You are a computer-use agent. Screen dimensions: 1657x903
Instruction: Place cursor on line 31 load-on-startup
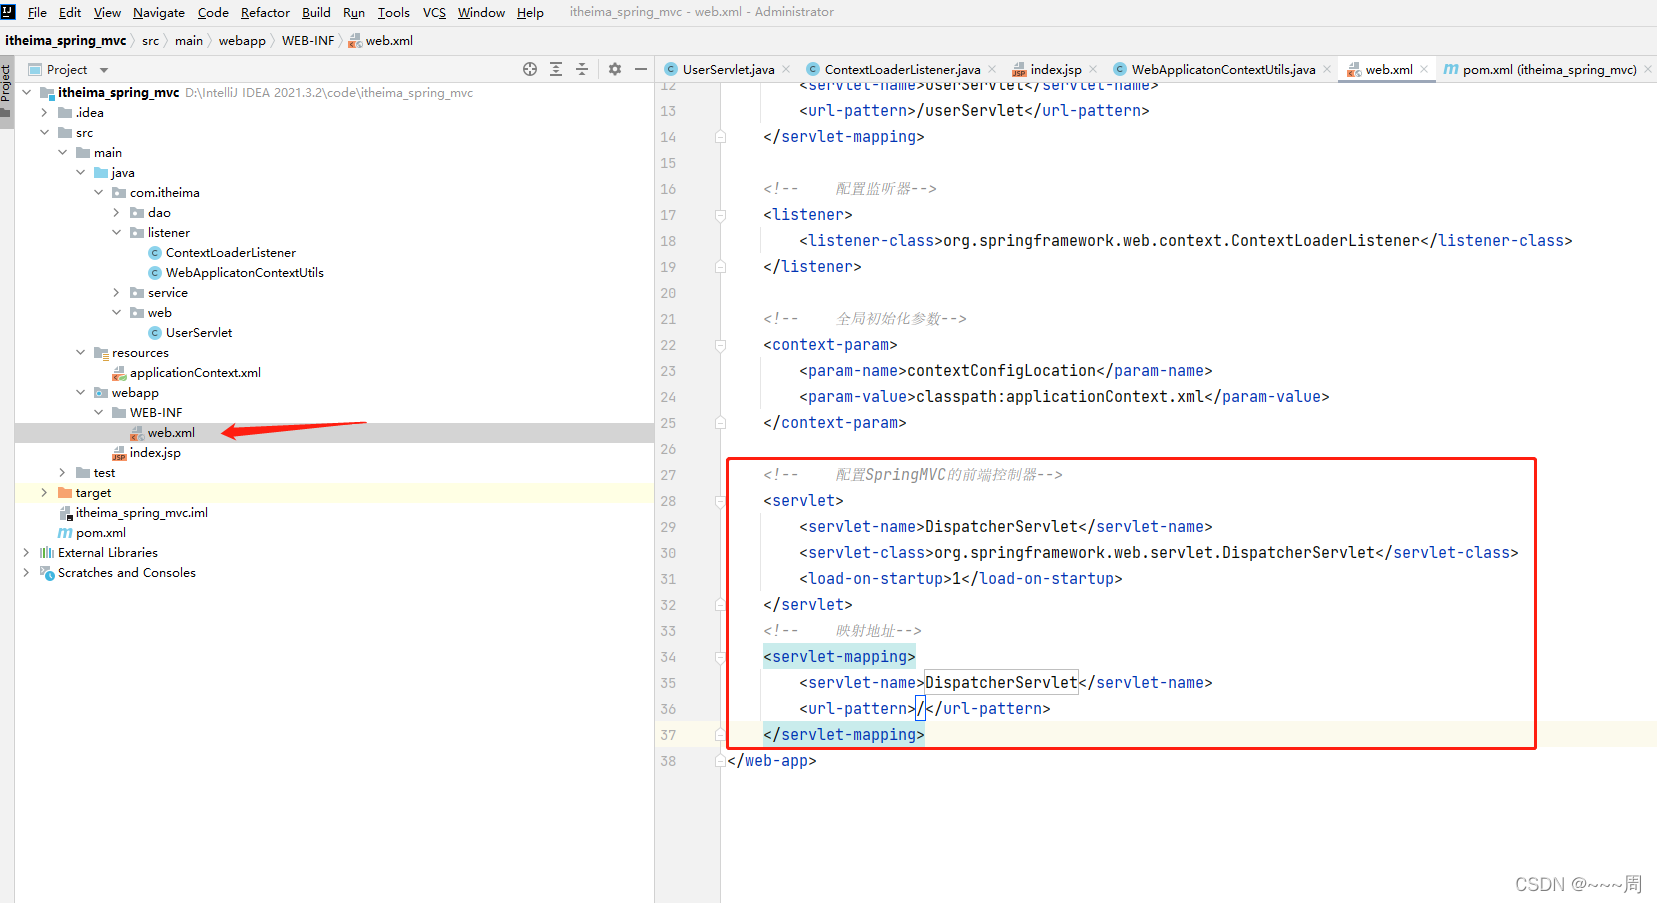(960, 579)
